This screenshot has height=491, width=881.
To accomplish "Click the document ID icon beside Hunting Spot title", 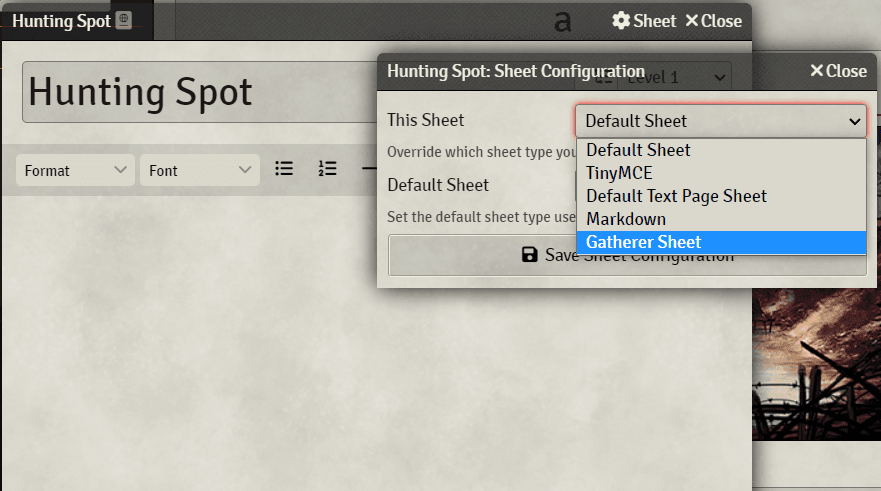I will [x=123, y=20].
